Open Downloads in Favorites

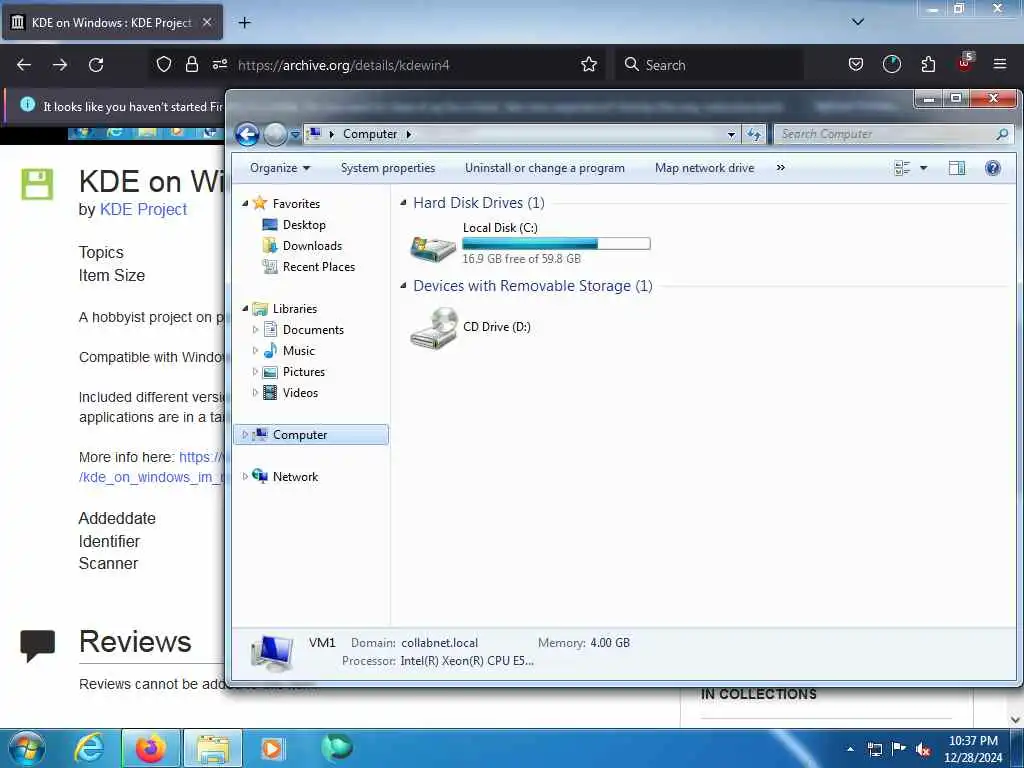click(312, 246)
